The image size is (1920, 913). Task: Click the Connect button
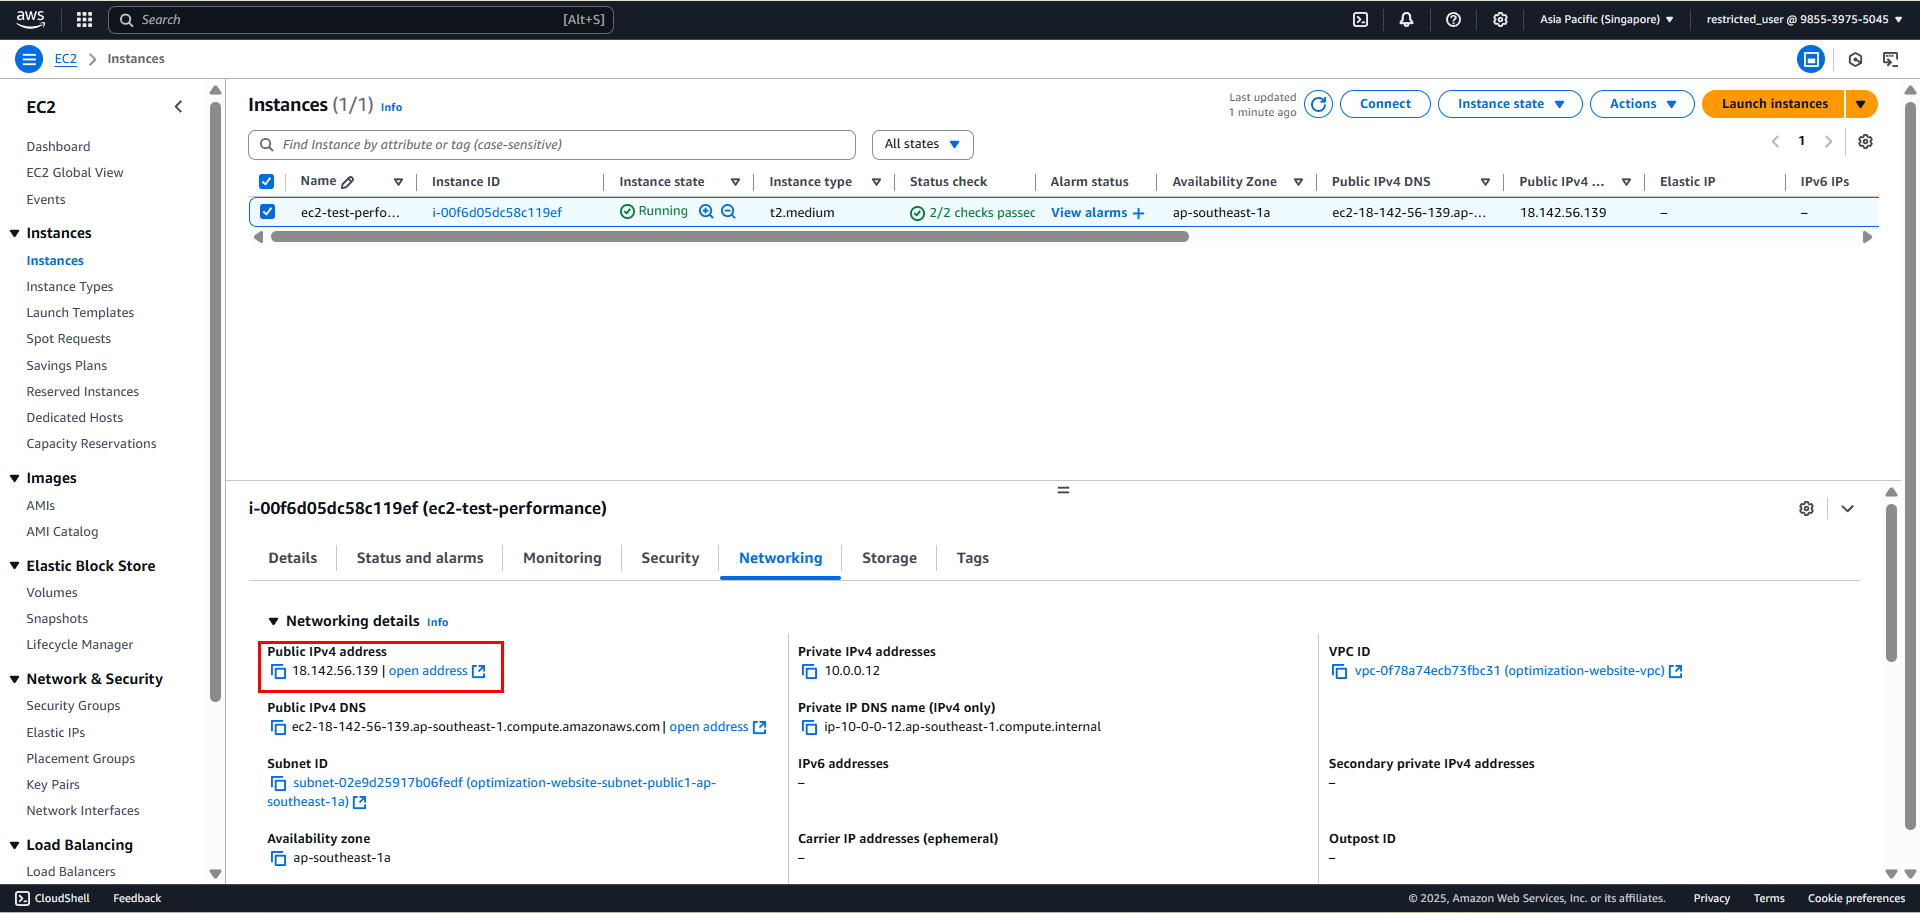(1385, 104)
